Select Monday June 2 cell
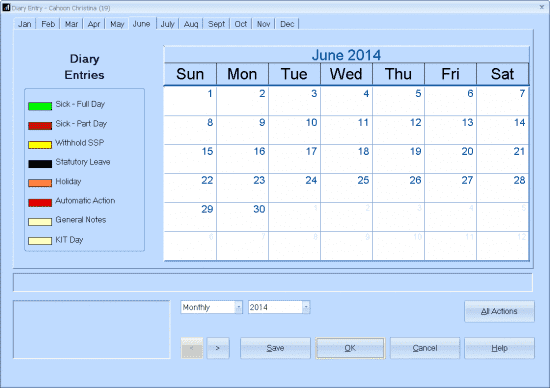This screenshot has height=388, width=550. pos(242,101)
